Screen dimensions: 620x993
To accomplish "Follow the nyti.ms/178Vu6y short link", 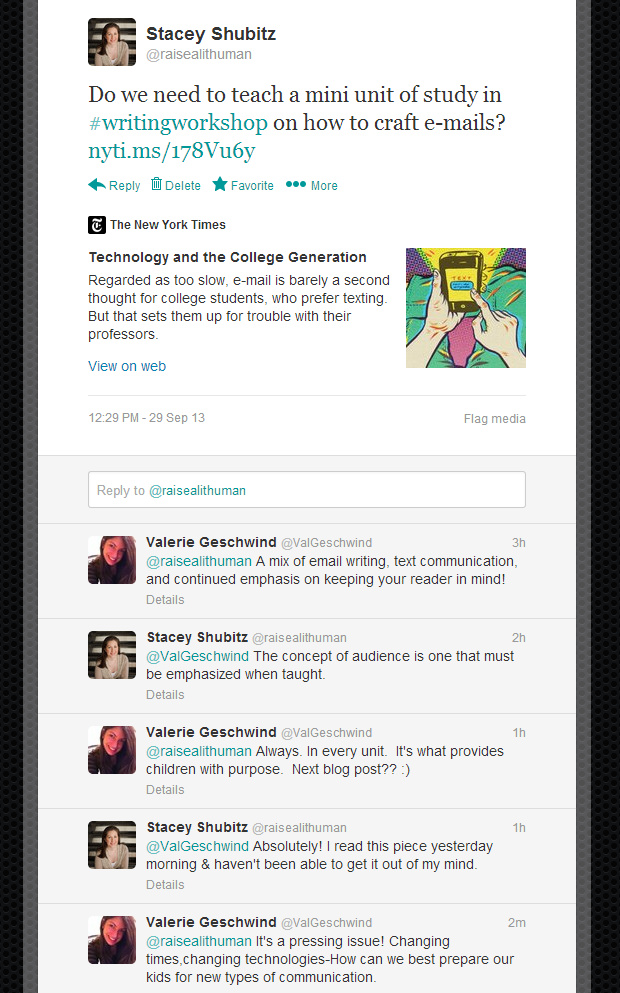I will (171, 151).
